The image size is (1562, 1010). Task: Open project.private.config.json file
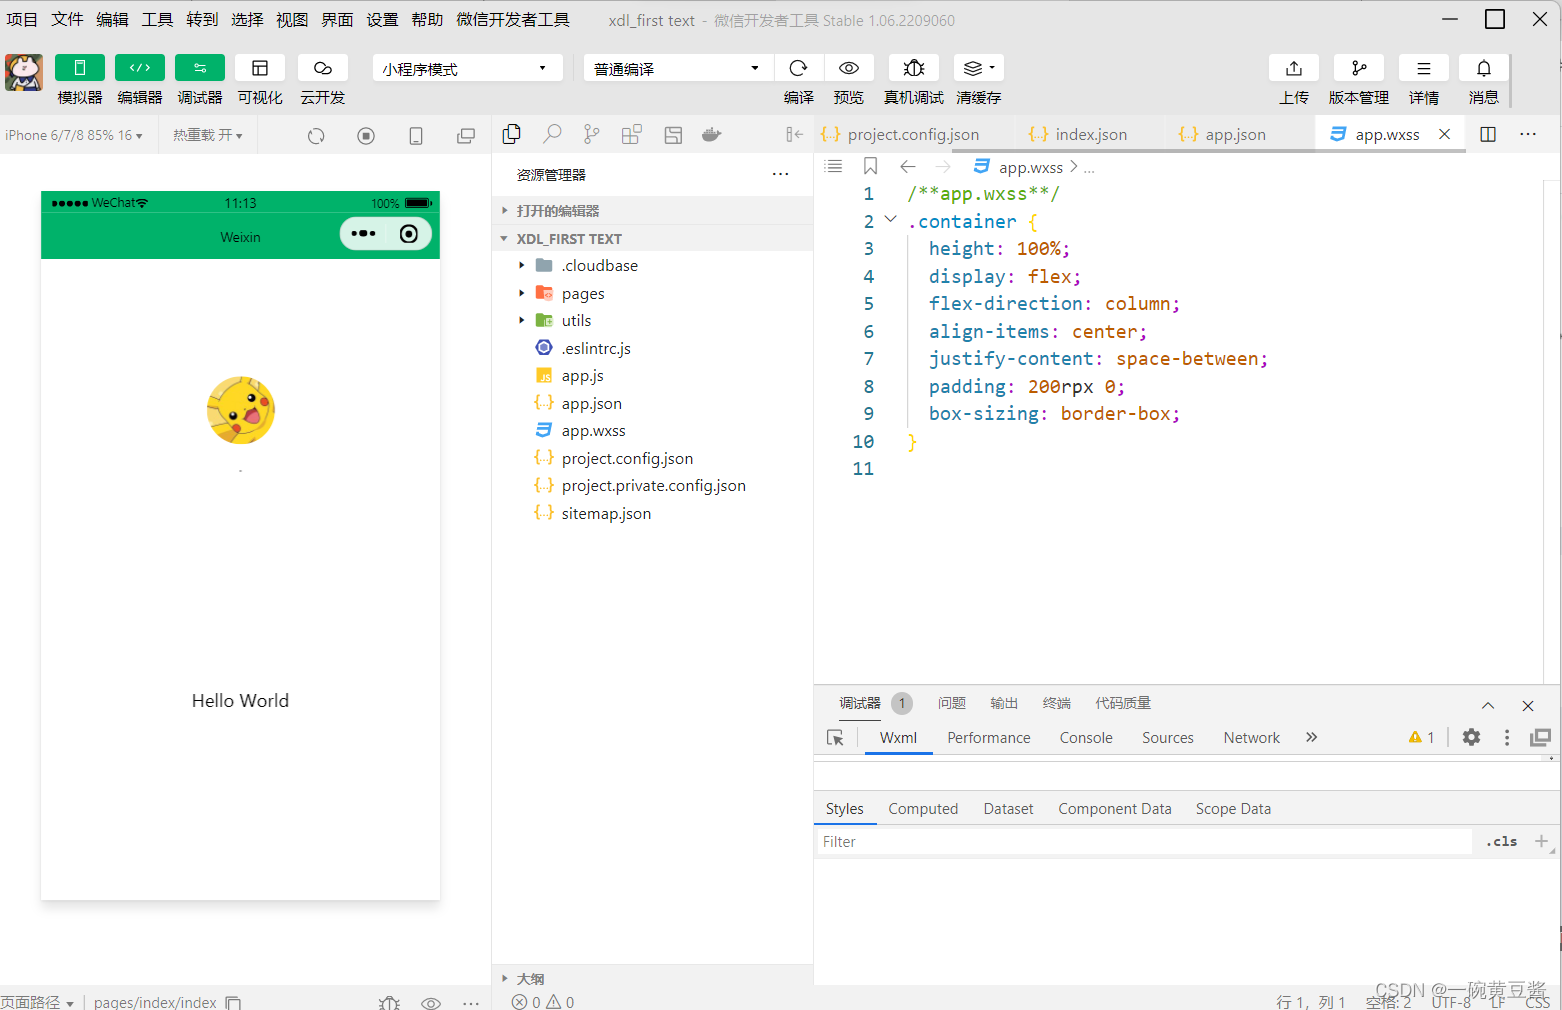[653, 485]
